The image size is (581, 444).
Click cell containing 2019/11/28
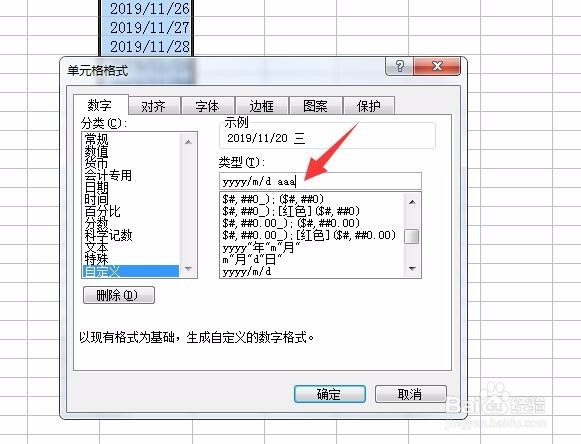pyautogui.click(x=146, y=46)
